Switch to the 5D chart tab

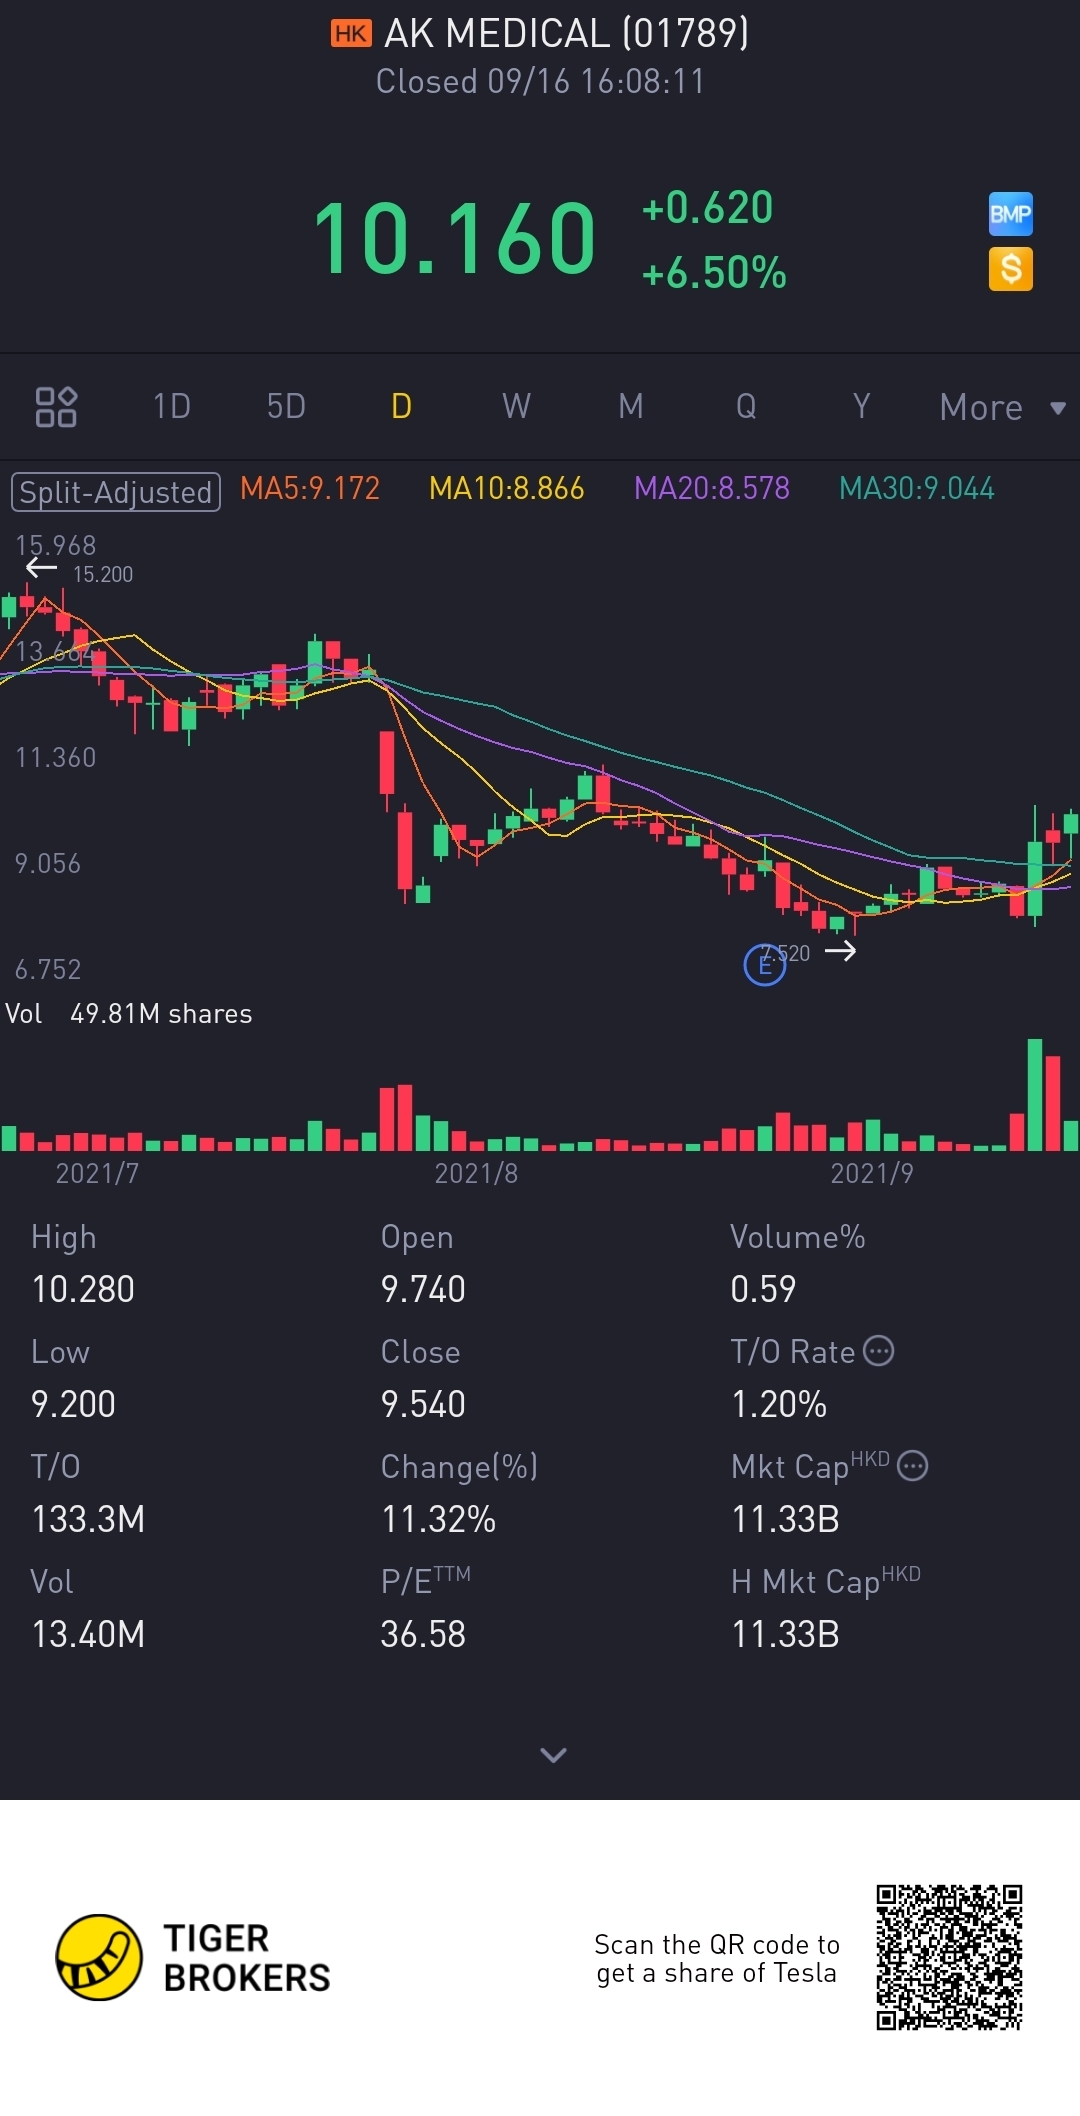(286, 407)
